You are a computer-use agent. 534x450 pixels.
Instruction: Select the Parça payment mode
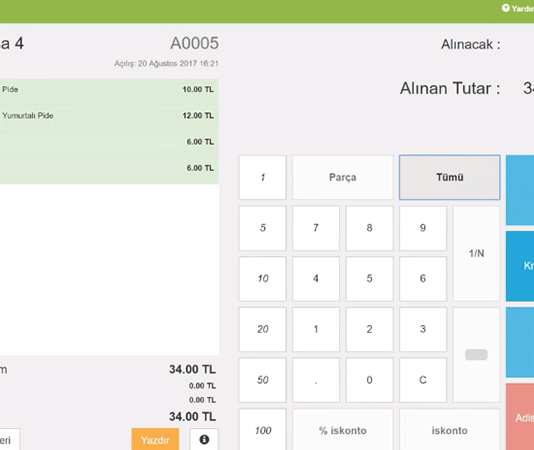tap(343, 177)
